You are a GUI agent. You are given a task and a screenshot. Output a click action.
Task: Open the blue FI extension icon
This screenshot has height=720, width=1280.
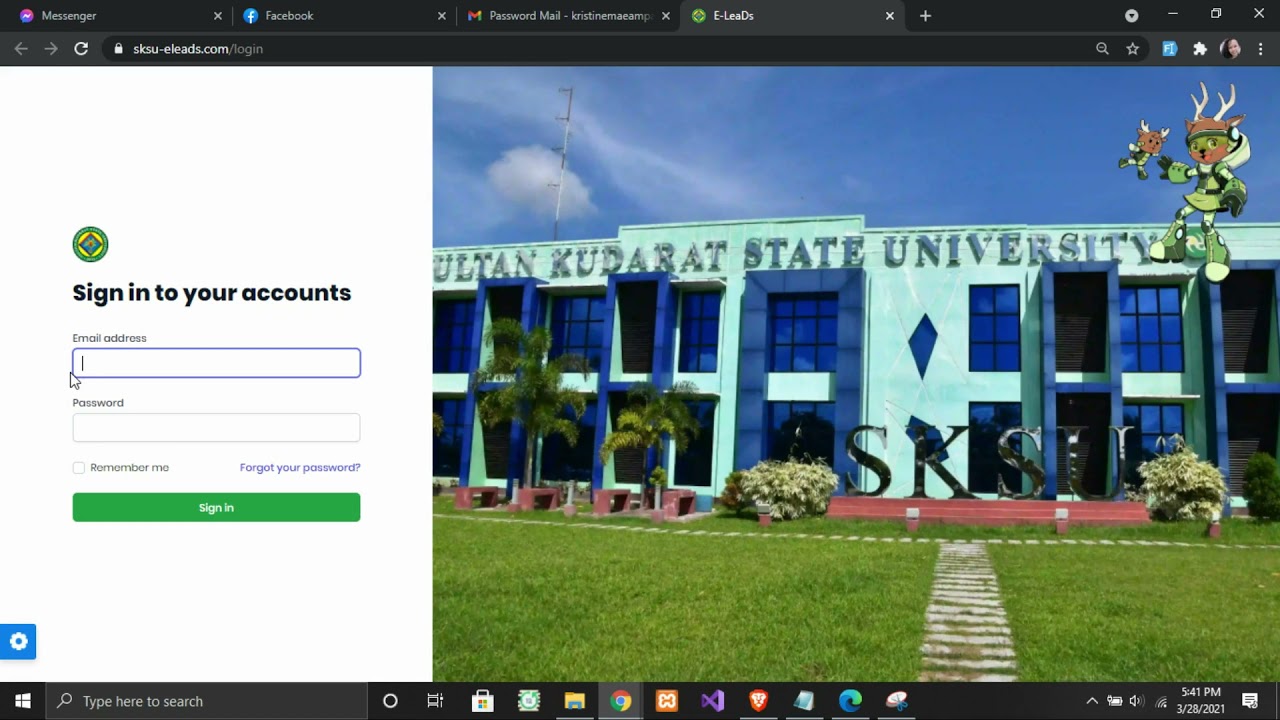[x=1169, y=48]
